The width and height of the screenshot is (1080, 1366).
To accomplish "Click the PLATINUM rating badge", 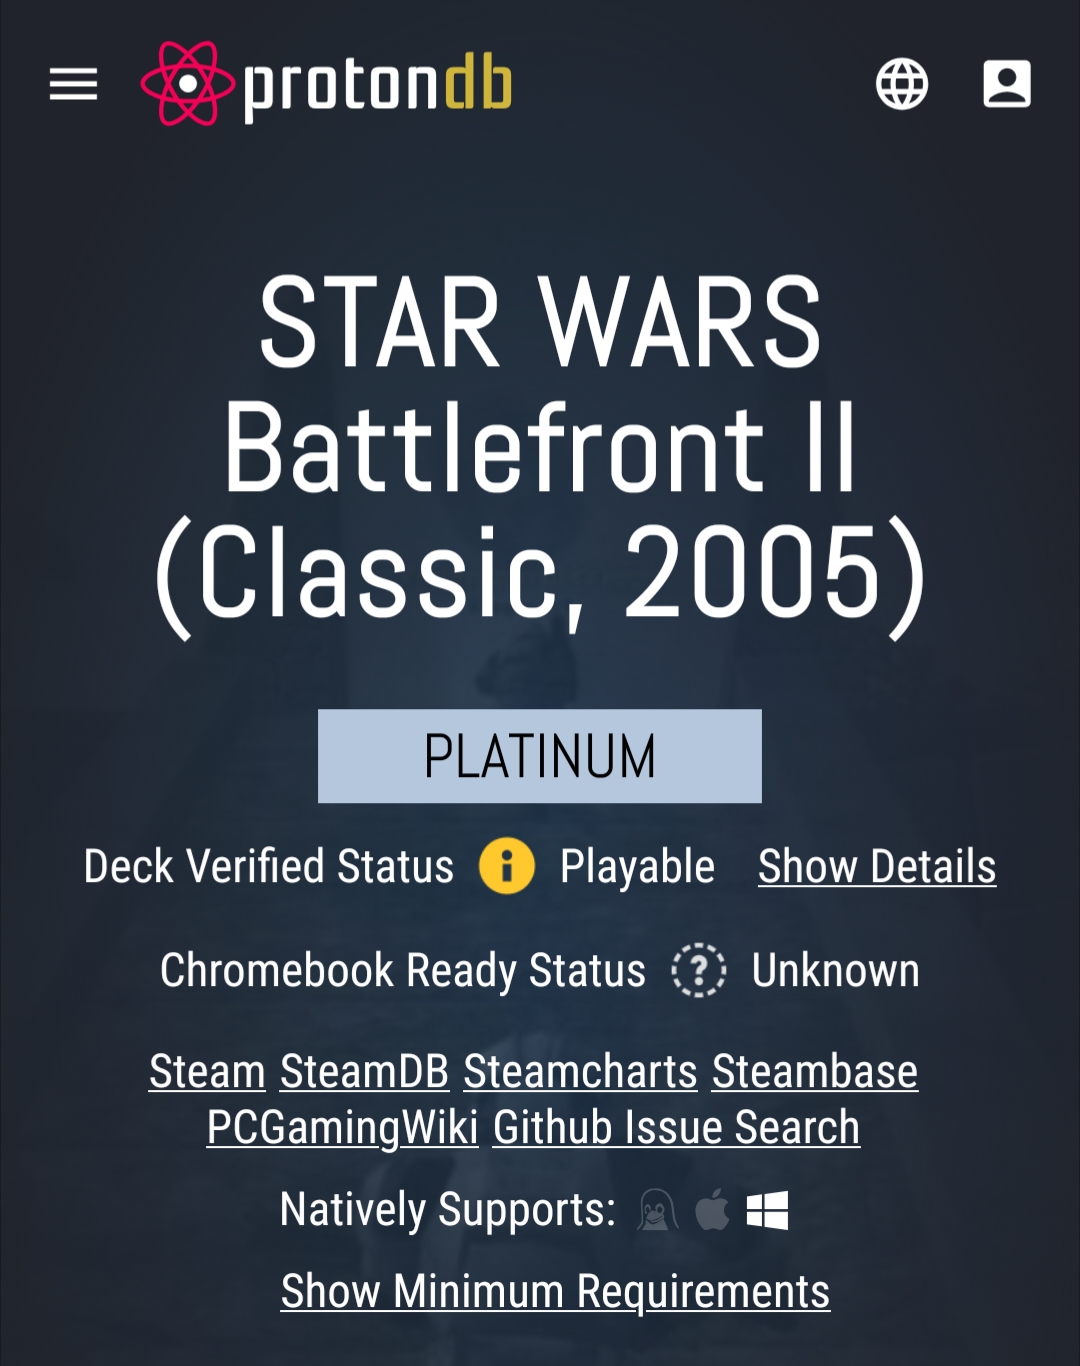I will coord(540,756).
